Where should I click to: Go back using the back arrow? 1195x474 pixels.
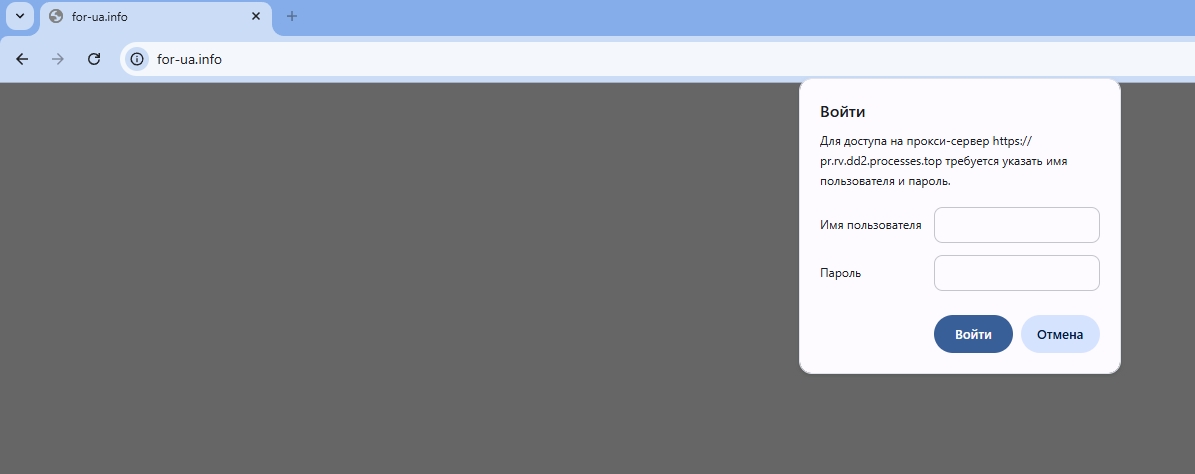click(x=22, y=59)
